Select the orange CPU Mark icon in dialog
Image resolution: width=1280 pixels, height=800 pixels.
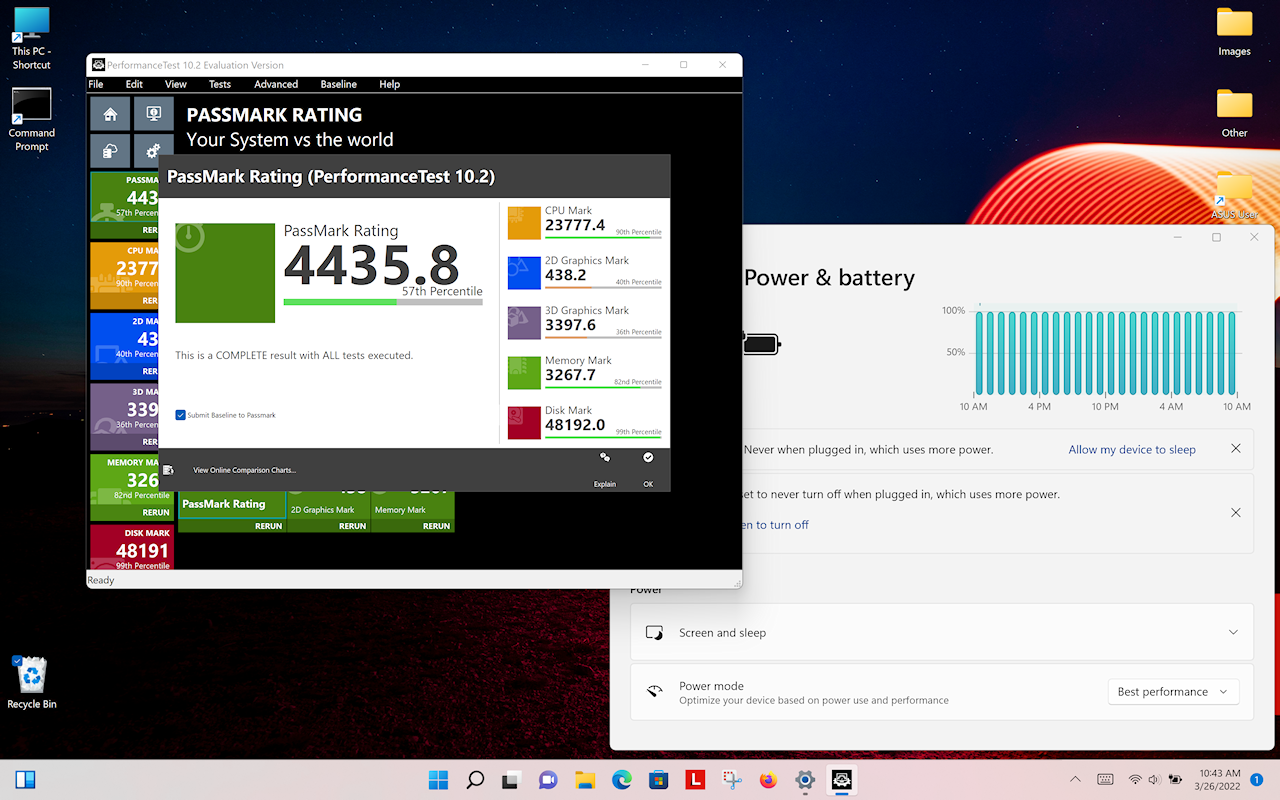click(524, 223)
